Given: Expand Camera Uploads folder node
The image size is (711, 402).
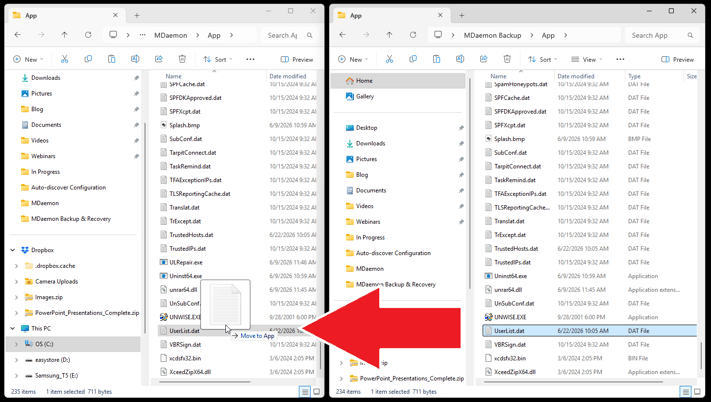Looking at the screenshot, I should [x=17, y=281].
